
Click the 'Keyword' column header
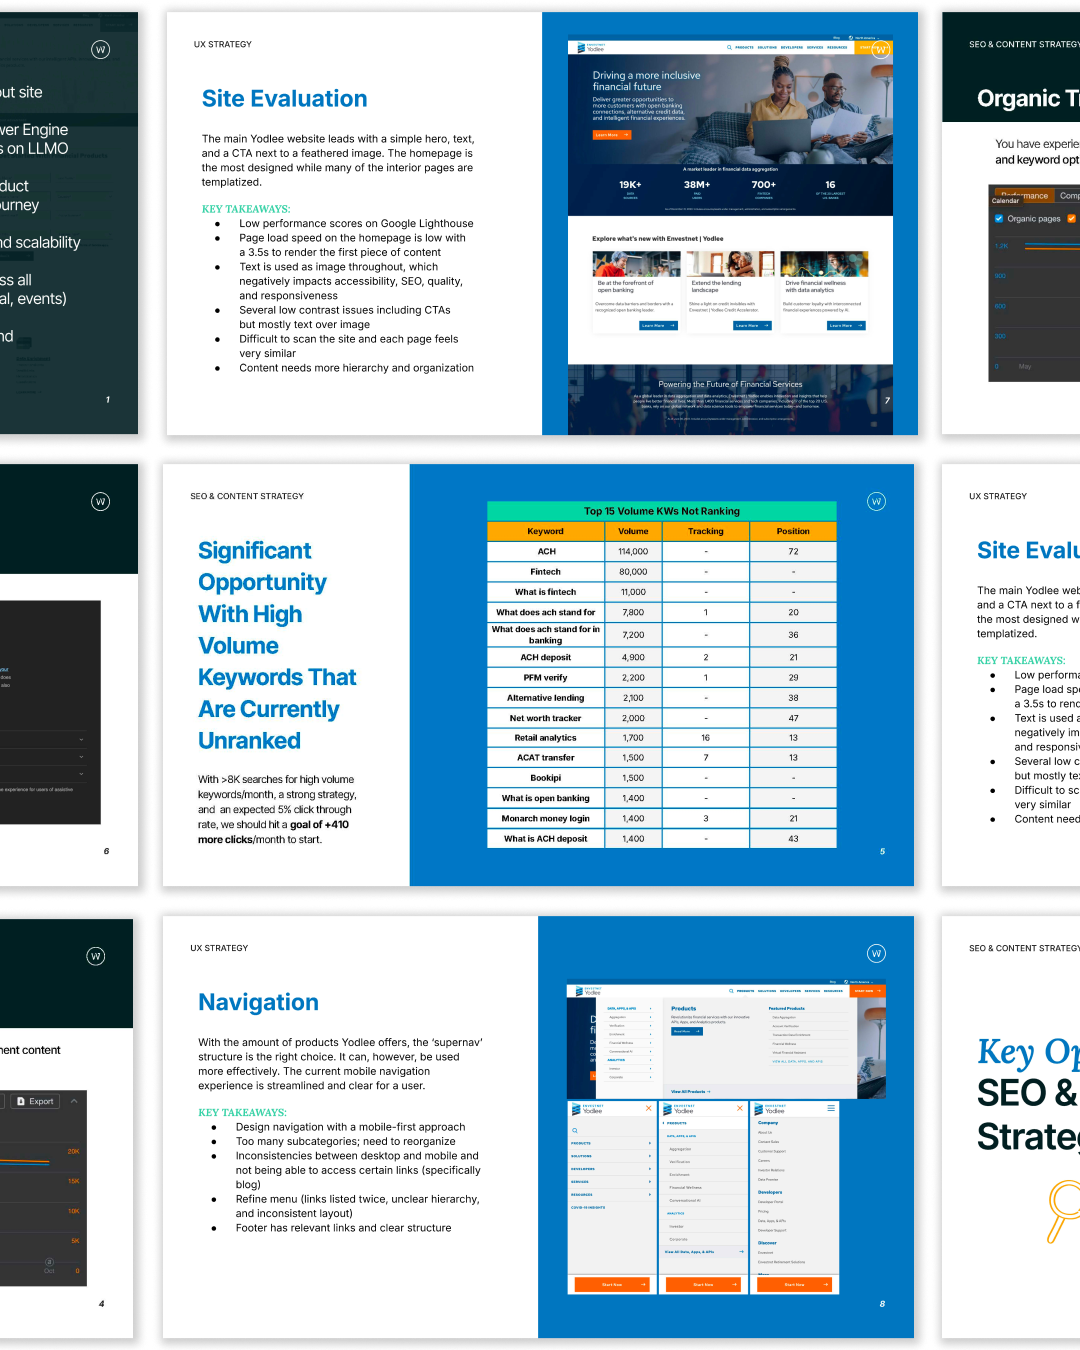pyautogui.click(x=545, y=531)
